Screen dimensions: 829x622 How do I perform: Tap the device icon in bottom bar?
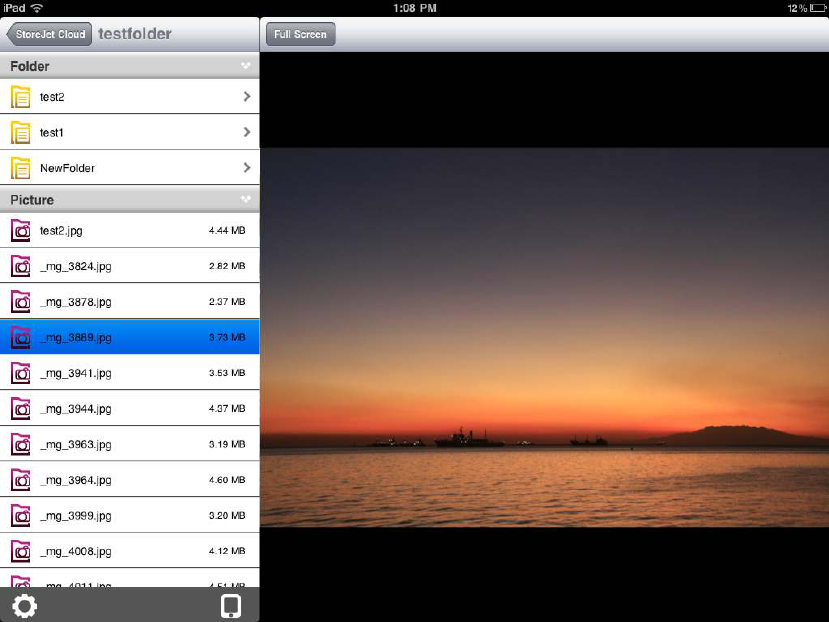point(231,606)
